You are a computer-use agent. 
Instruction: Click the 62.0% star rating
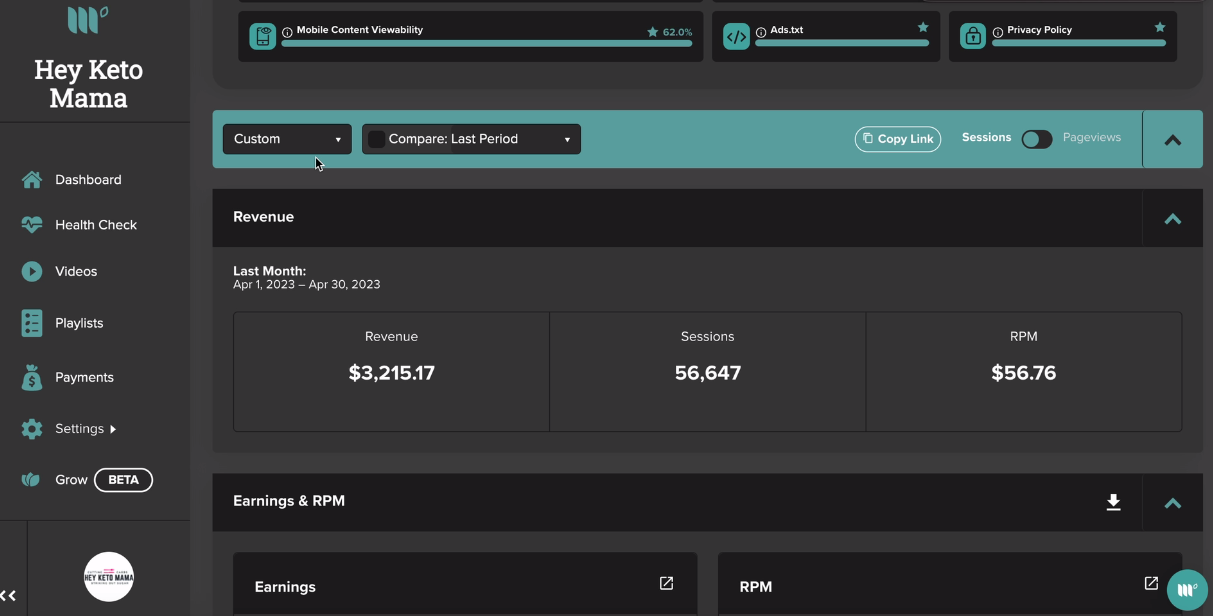click(669, 32)
